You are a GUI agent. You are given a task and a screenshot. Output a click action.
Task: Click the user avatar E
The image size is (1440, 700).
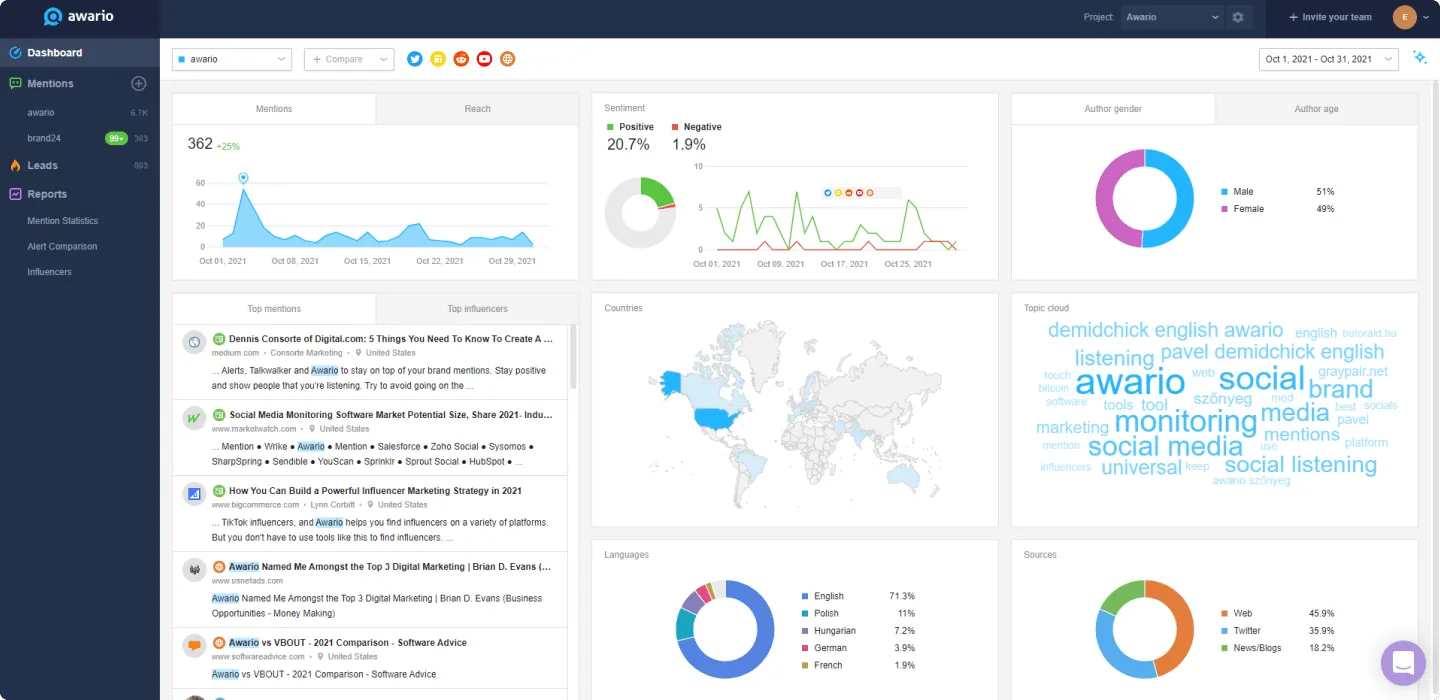click(x=1404, y=17)
